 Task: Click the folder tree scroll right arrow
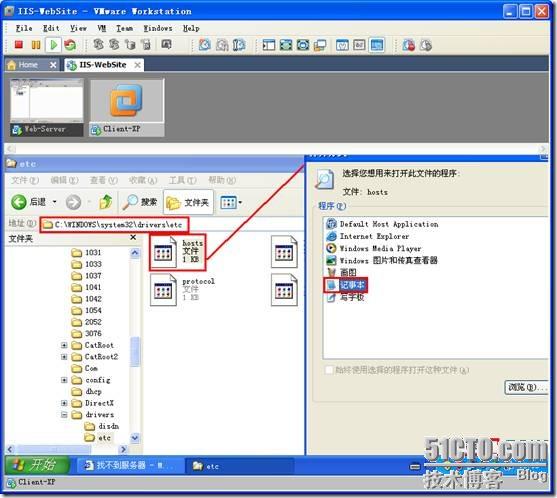(123, 449)
